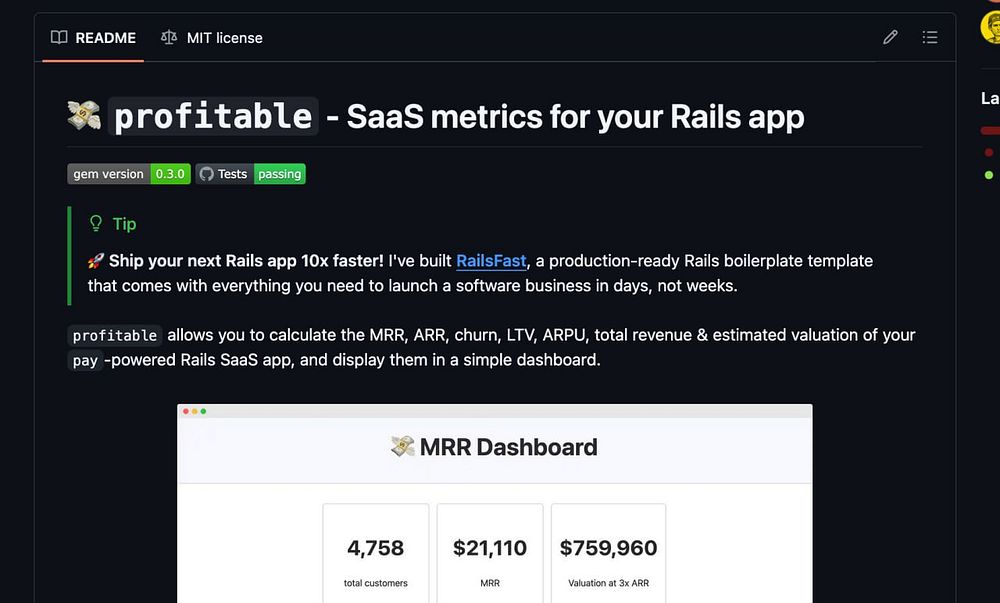Open the MRR Dashboard screenshot title area
Screen dimensions: 1000x603
[495, 447]
